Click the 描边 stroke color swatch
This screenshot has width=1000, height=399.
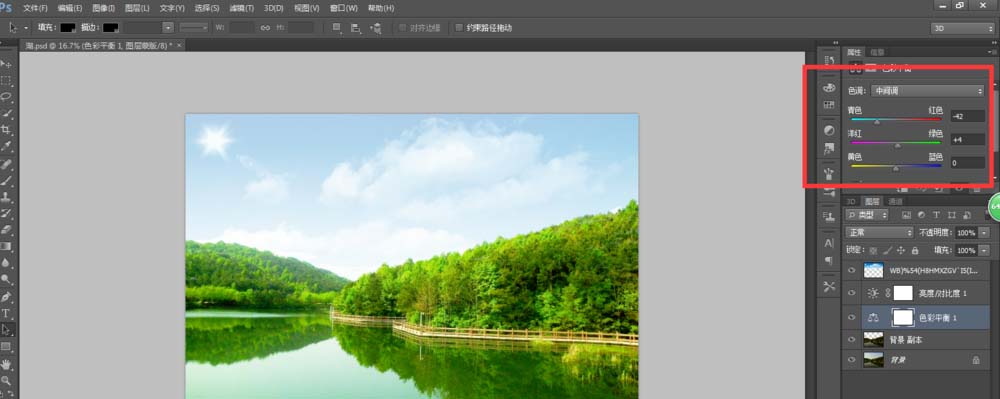pyautogui.click(x=111, y=28)
